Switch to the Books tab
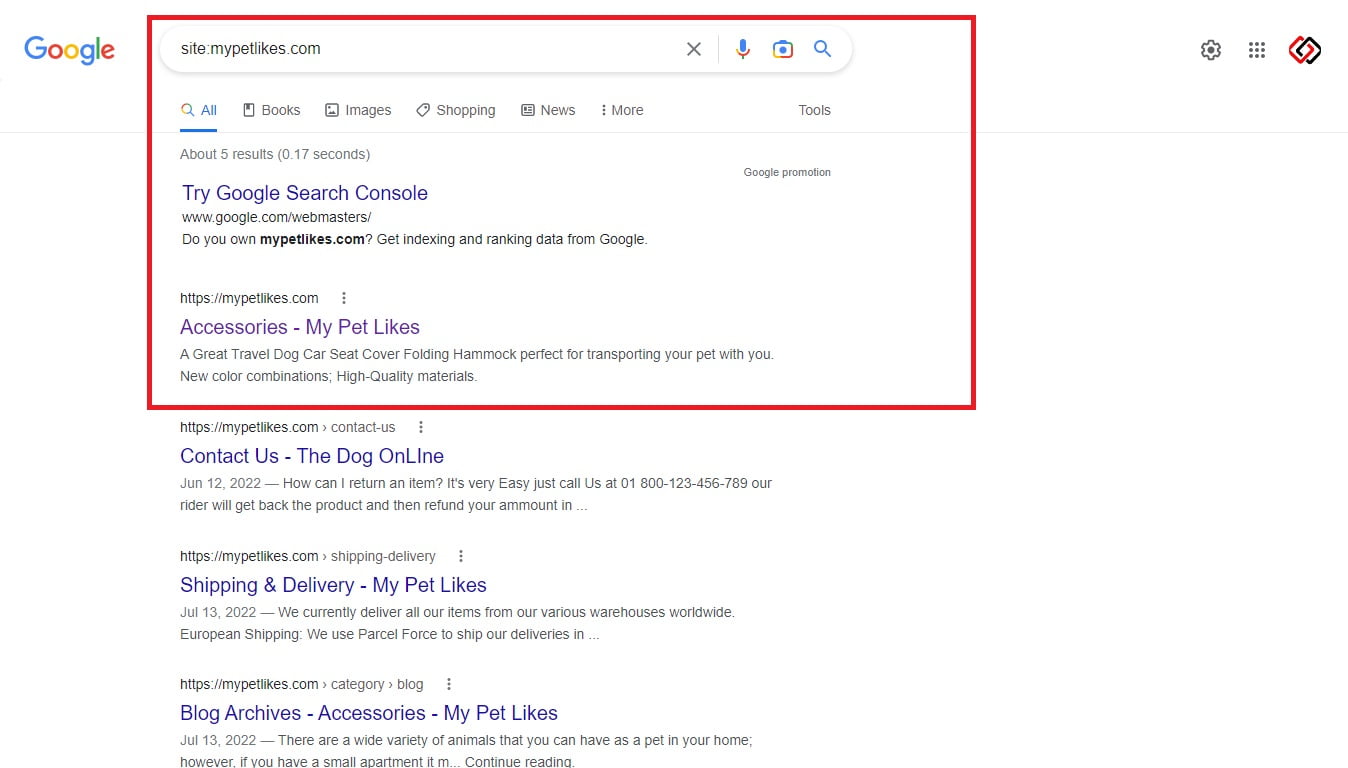Screen dimensions: 1348x768 [x=272, y=110]
